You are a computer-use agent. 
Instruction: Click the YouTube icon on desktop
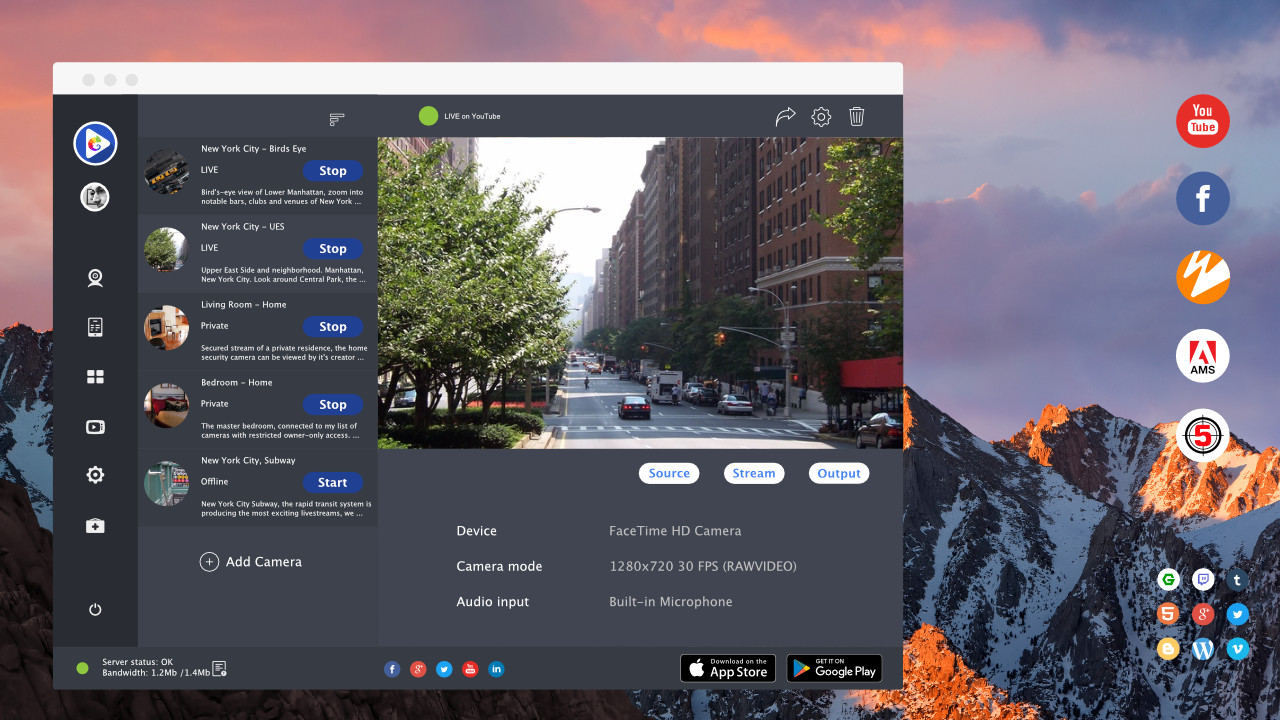(1202, 121)
